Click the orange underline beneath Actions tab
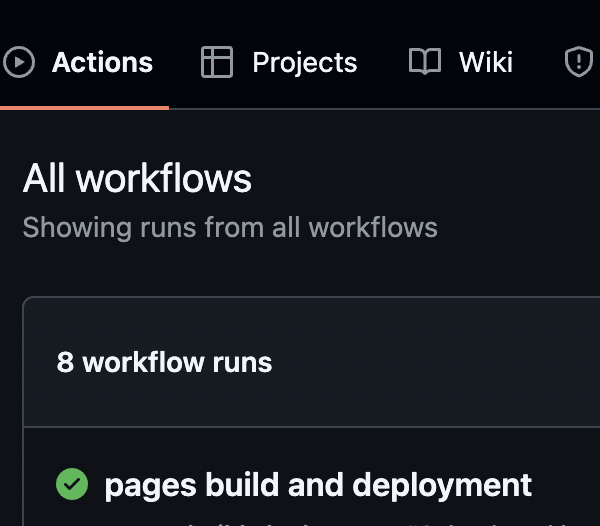The width and height of the screenshot is (600, 526). (84, 106)
